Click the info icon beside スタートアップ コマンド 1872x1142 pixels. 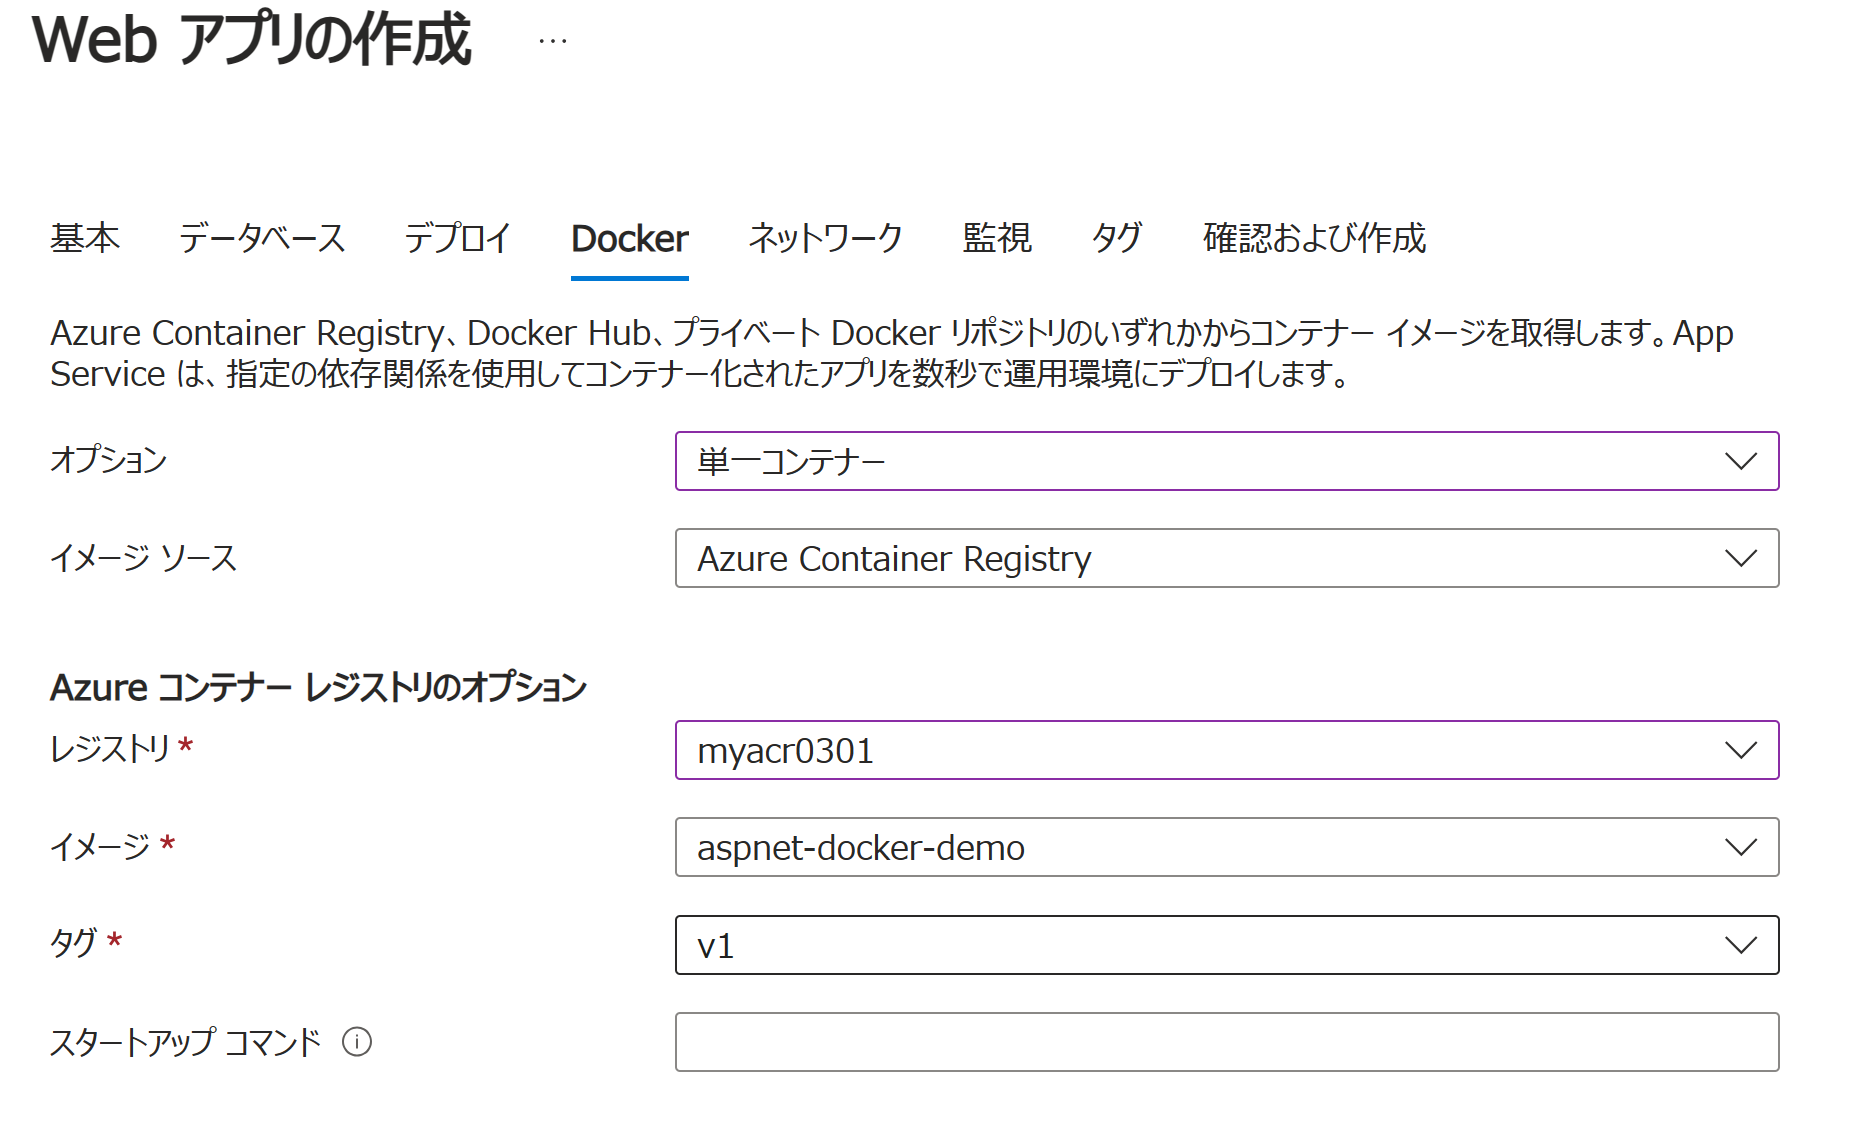357,1042
